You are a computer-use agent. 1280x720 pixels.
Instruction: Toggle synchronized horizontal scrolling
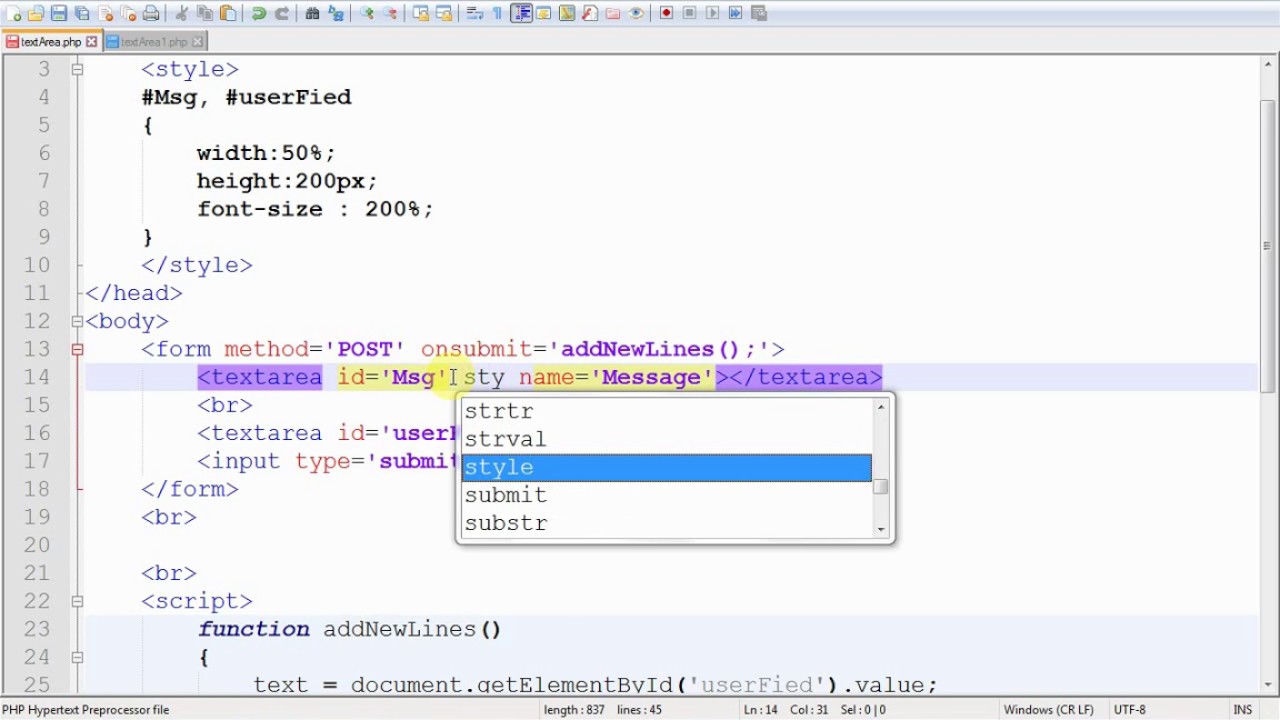point(444,13)
